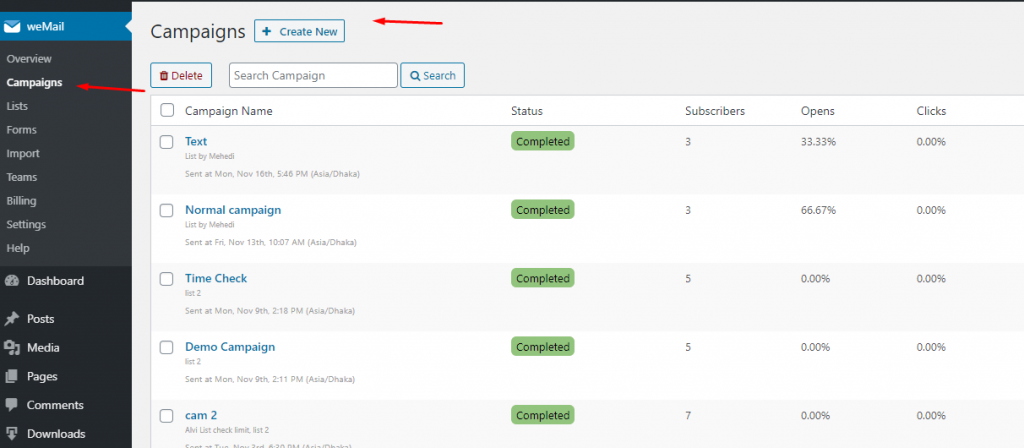Image resolution: width=1024 pixels, height=448 pixels.
Task: Open the Media menu label
Action: (x=43, y=347)
